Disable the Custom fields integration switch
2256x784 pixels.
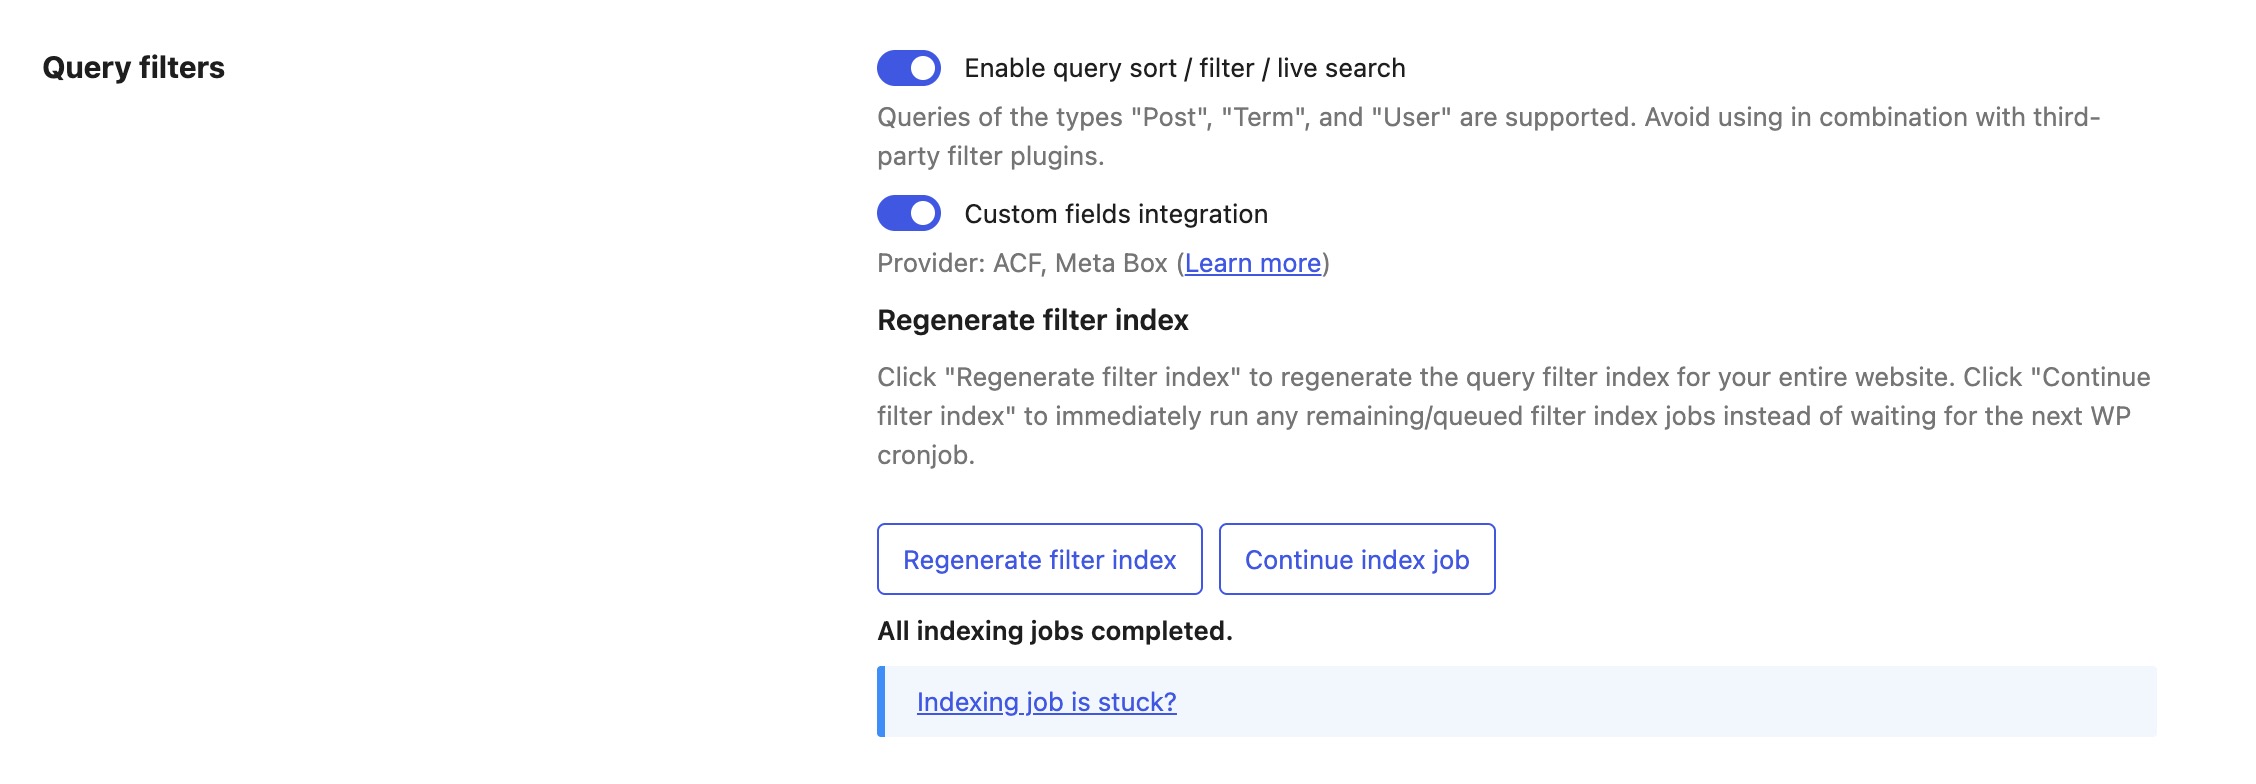[908, 213]
